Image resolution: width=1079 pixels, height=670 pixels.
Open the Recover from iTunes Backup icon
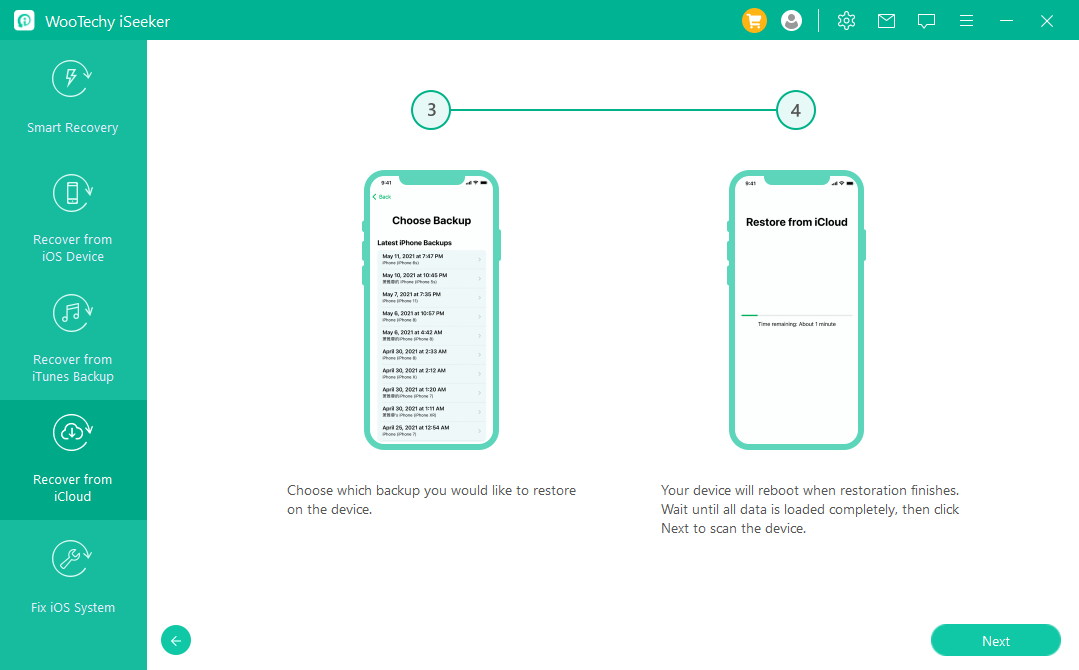pyautogui.click(x=73, y=312)
